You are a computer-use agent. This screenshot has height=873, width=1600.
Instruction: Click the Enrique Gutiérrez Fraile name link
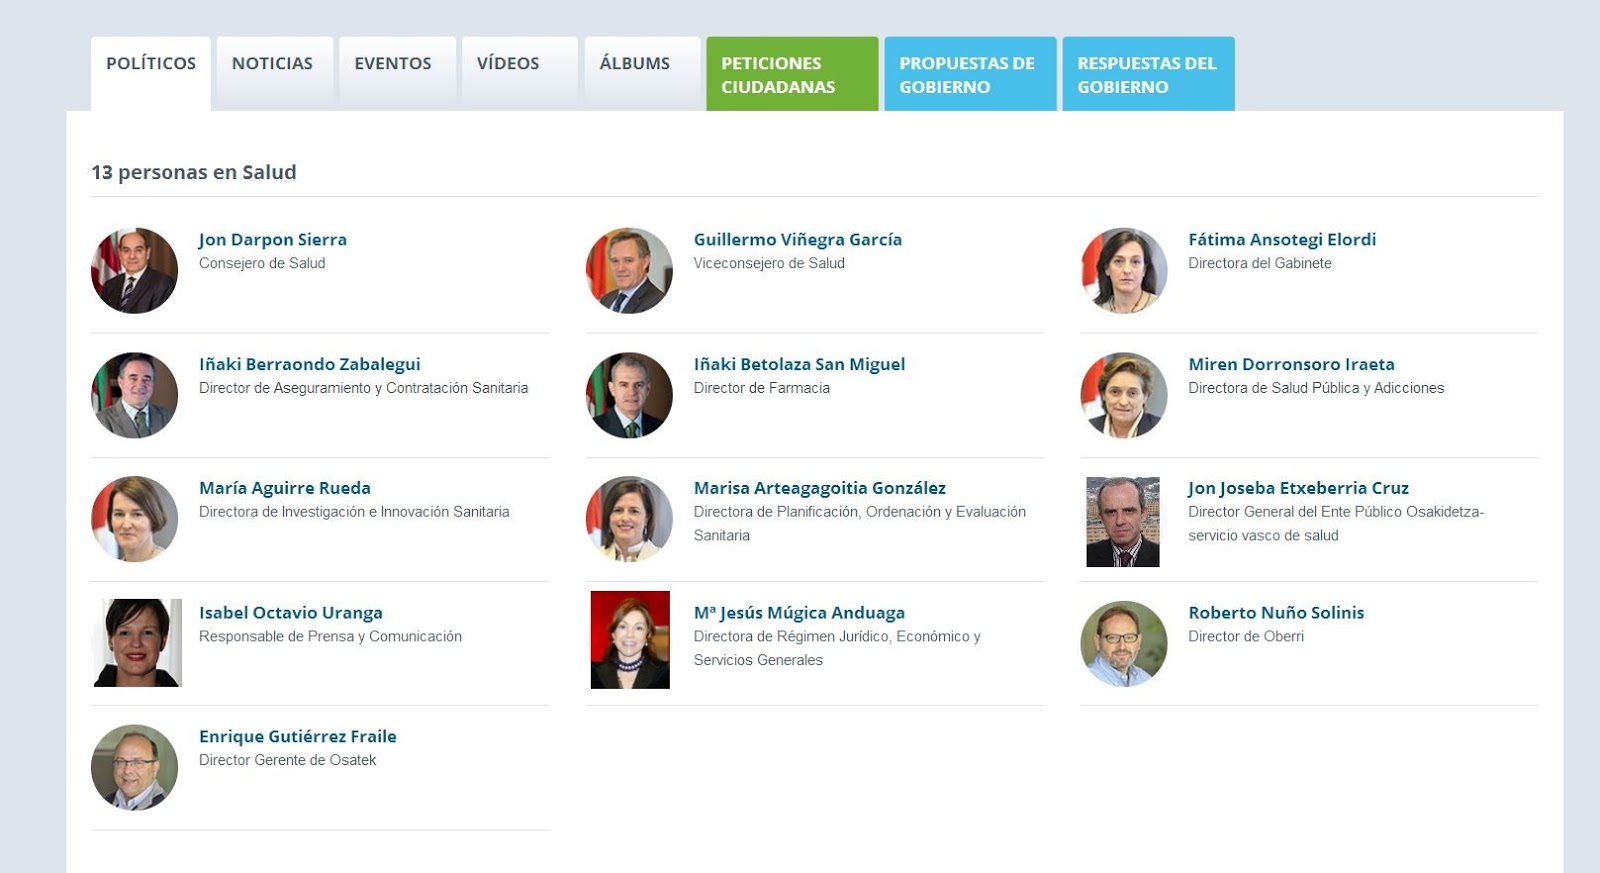[297, 737]
